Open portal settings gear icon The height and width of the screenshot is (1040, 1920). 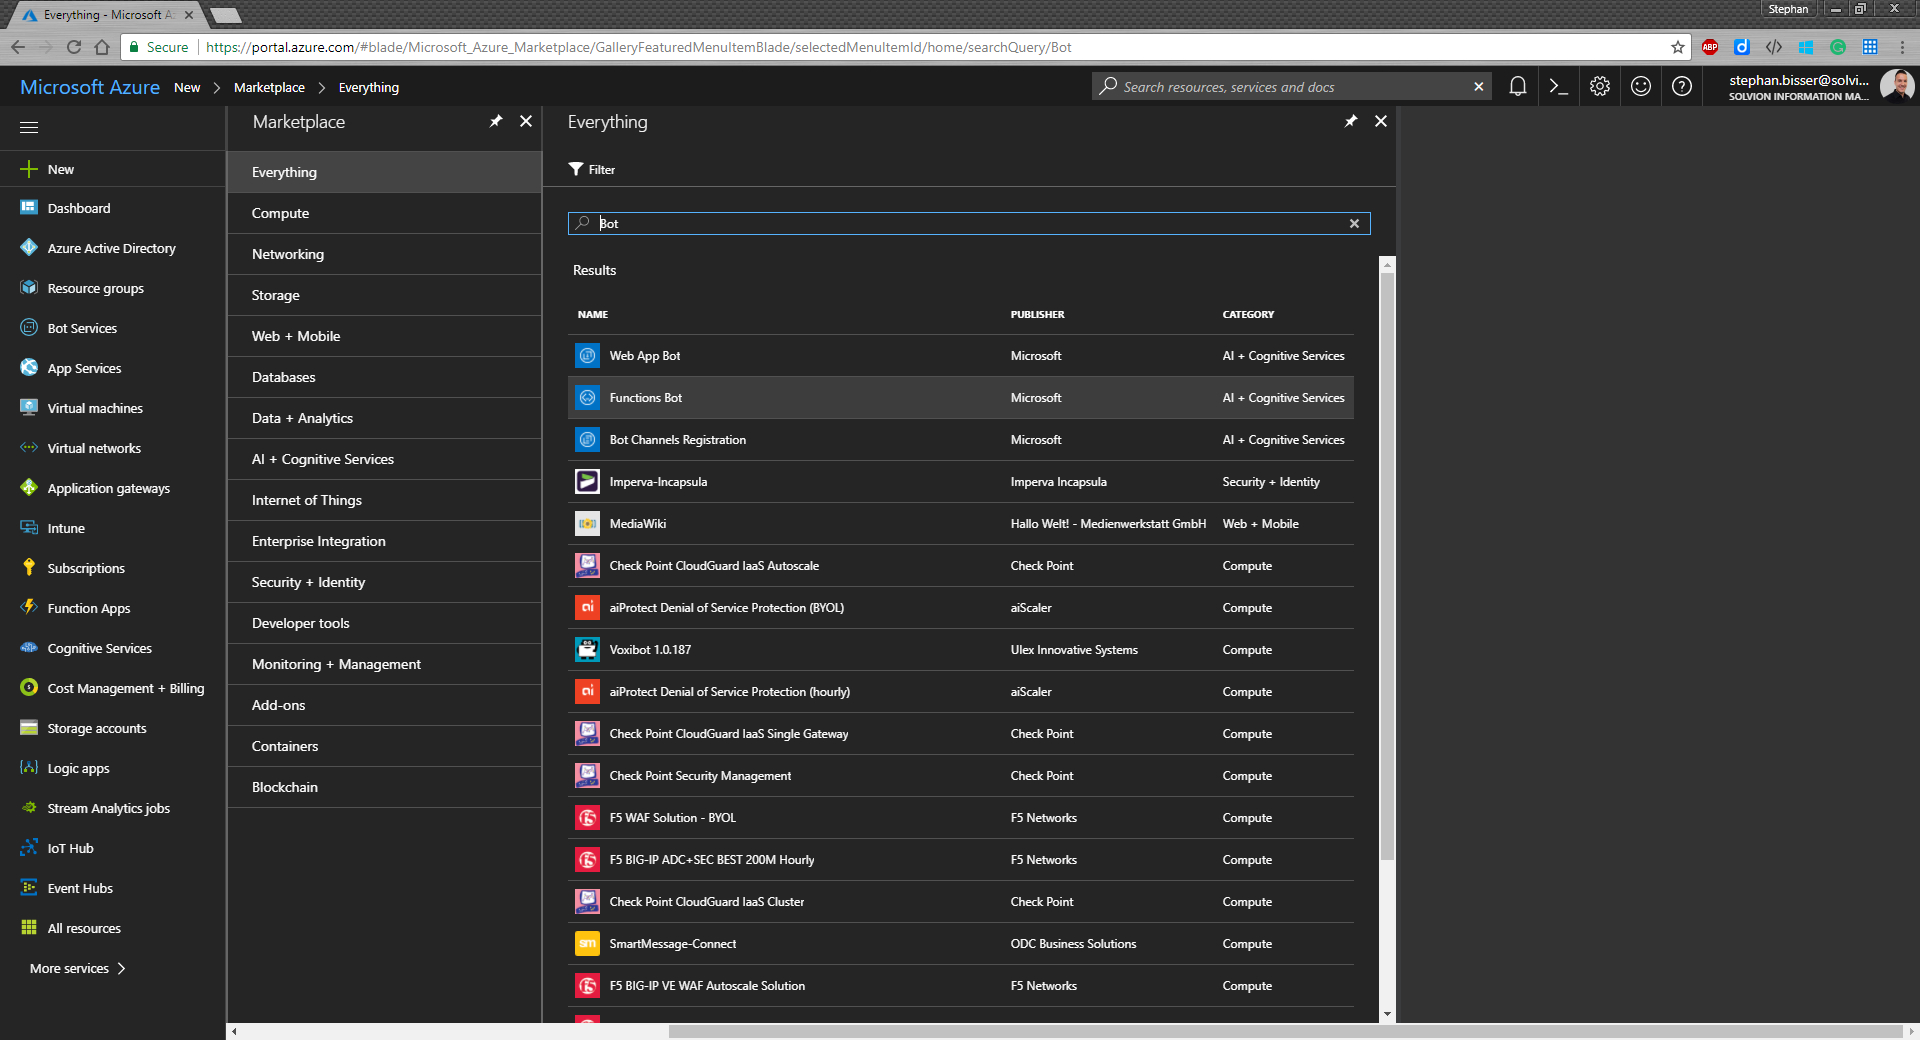click(x=1600, y=87)
